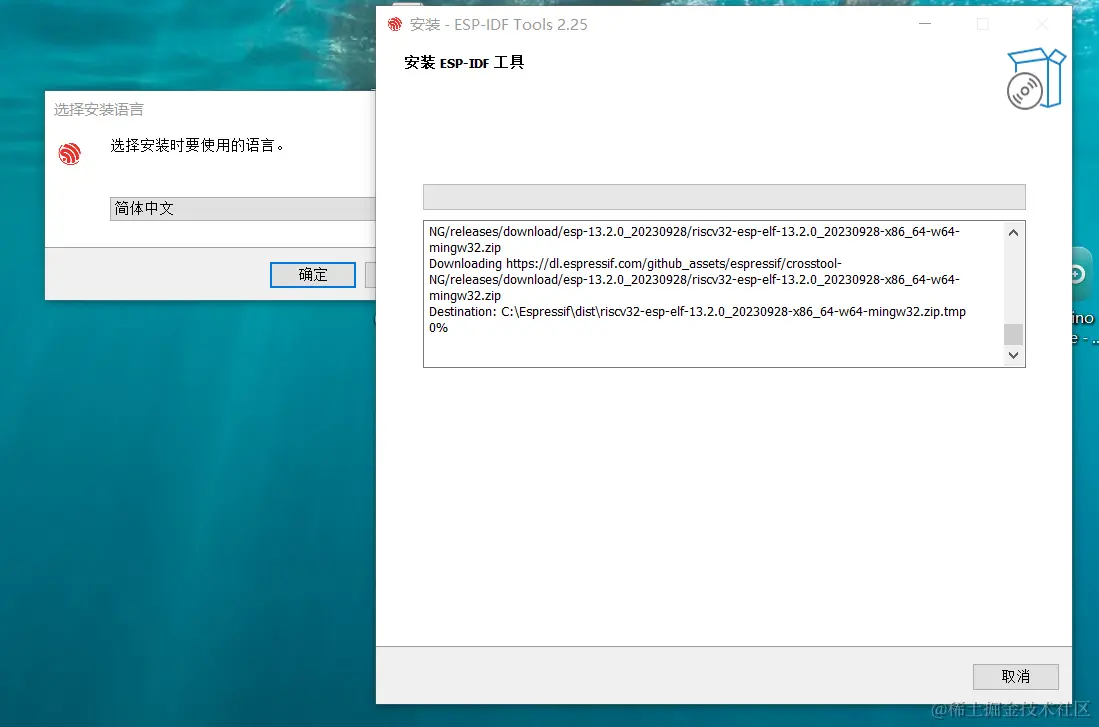Click the download progress bar
1099x727 pixels.
pos(724,197)
